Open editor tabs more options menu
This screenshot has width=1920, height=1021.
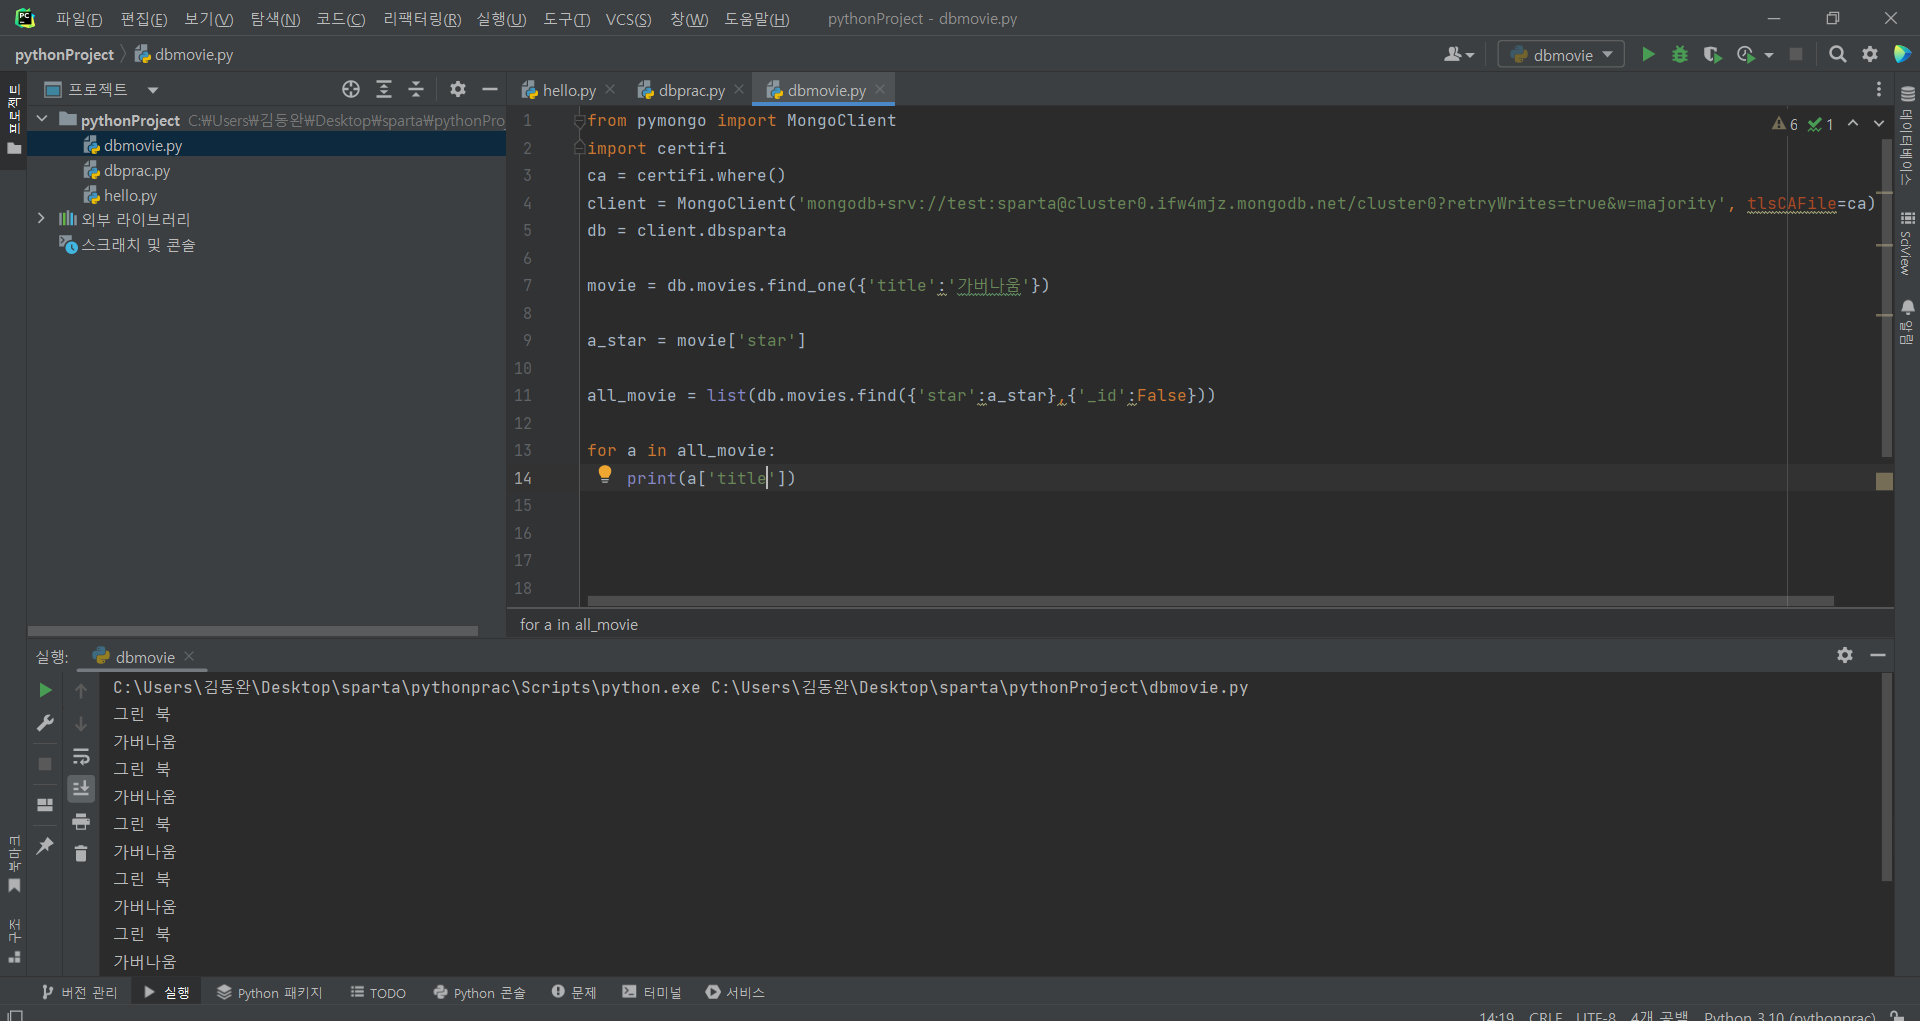click(x=1879, y=89)
